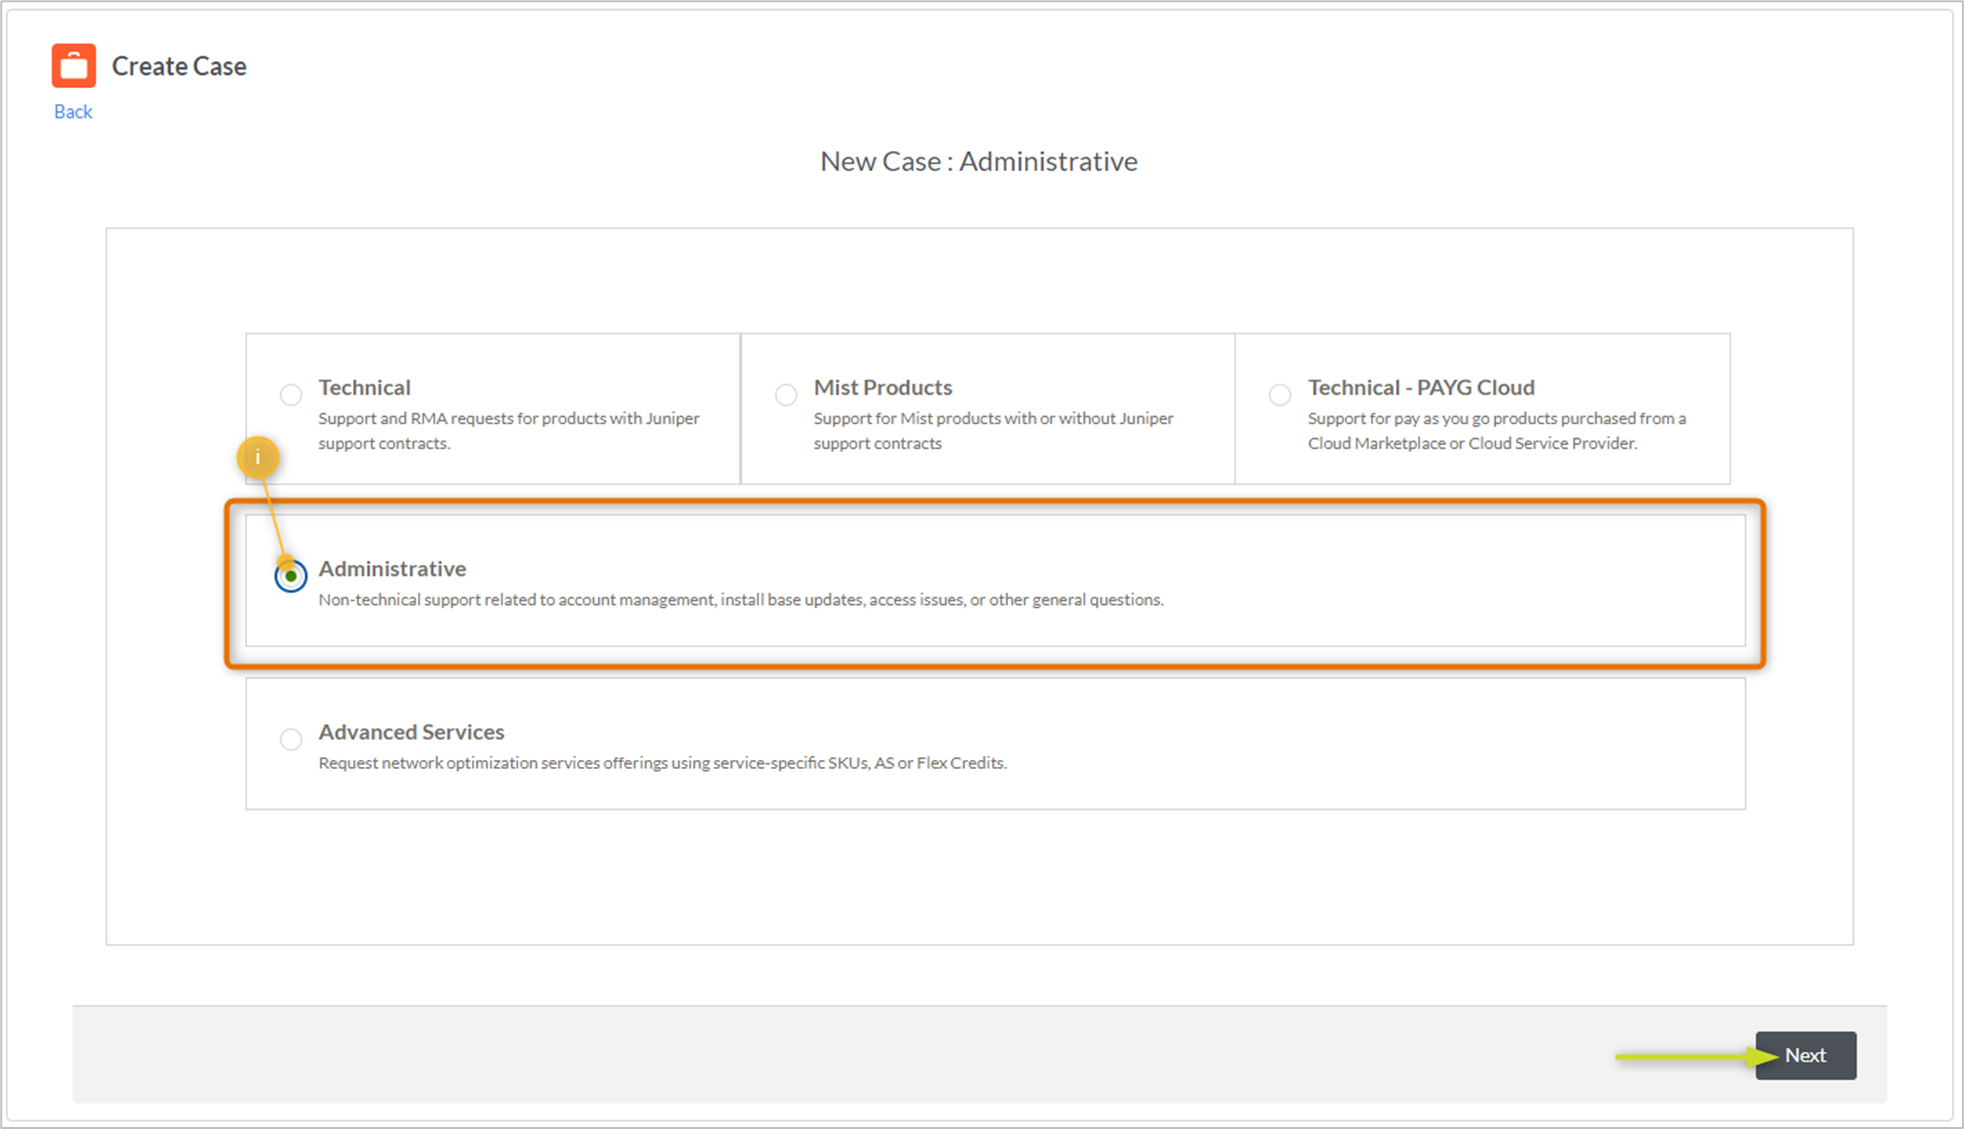Choose the Technical - PAYG Cloud option
Screen dimensions: 1964x1129
(x=1279, y=394)
